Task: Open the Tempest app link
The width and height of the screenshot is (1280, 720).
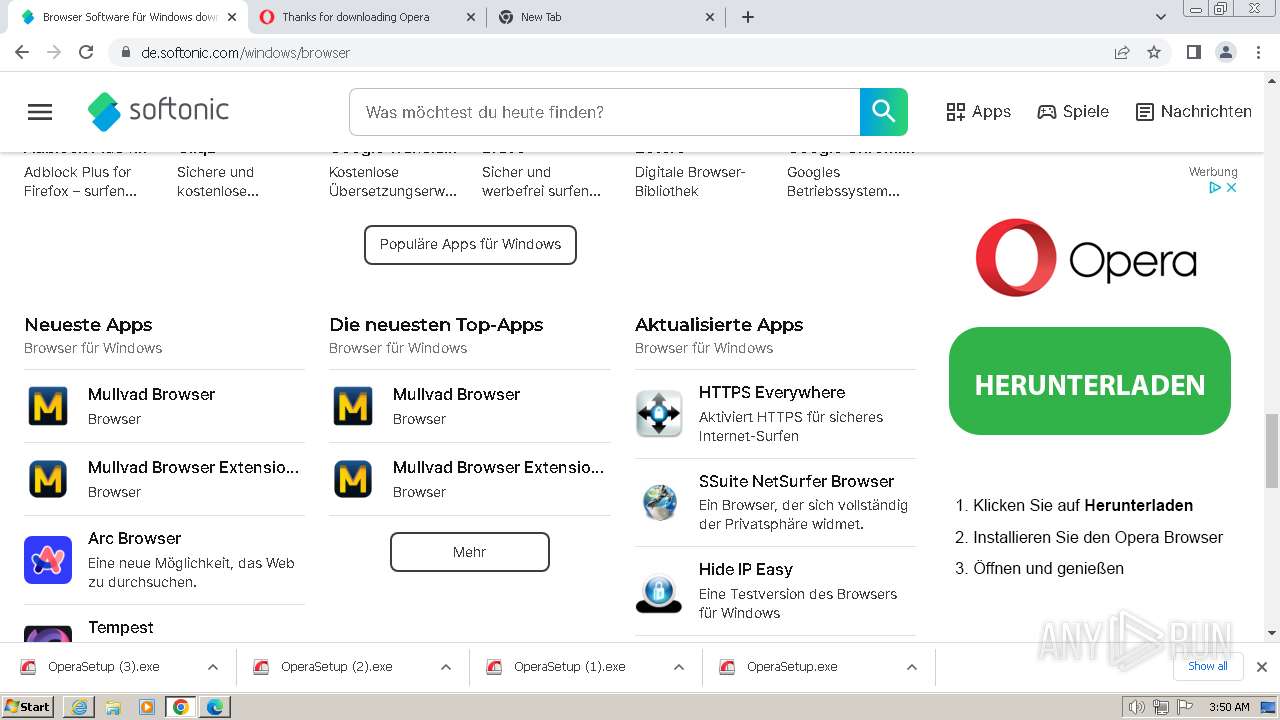Action: click(x=121, y=627)
